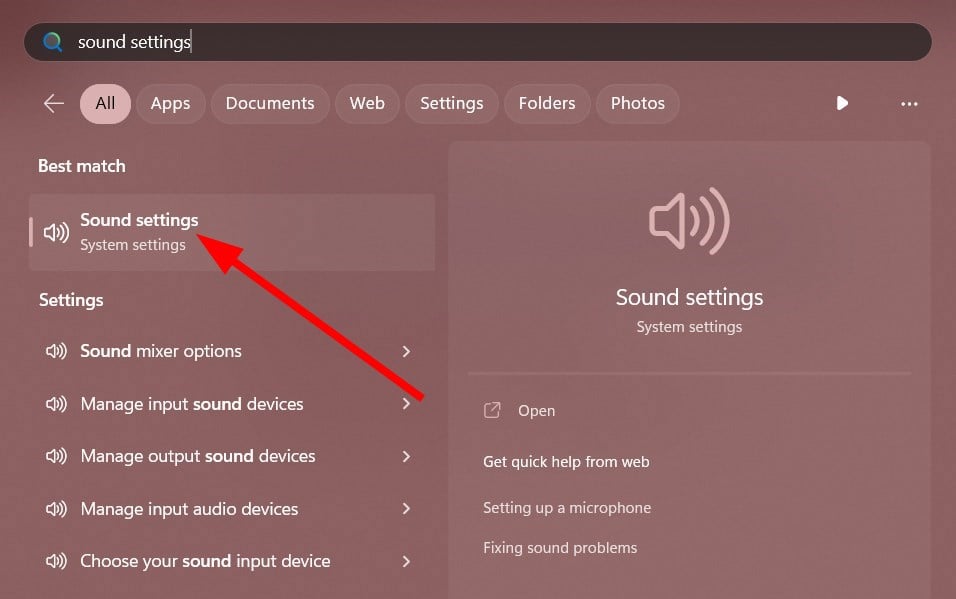
Task: Select the Photos filter tab
Action: pyautogui.click(x=637, y=103)
